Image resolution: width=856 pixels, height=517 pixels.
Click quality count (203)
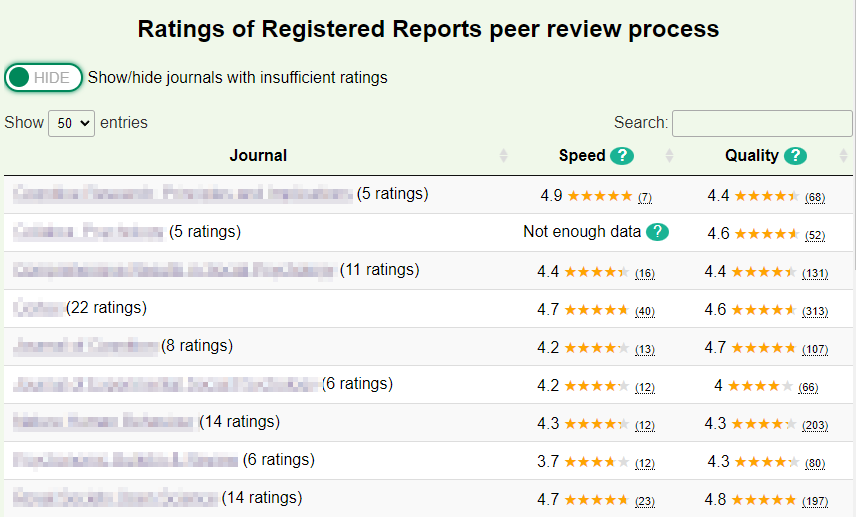point(815,425)
